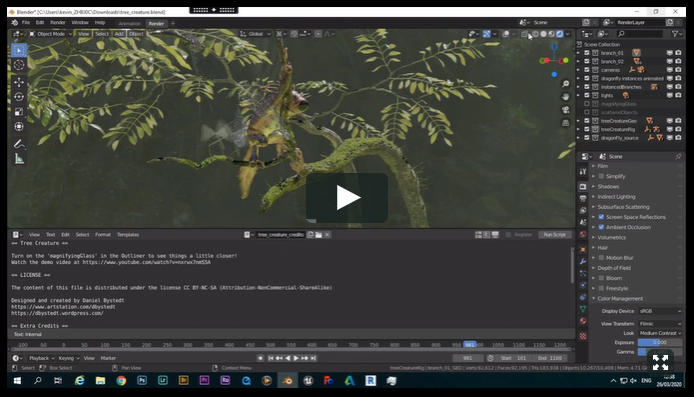This screenshot has width=694, height=397.
Task: Select the Measure tool
Action: [19, 158]
